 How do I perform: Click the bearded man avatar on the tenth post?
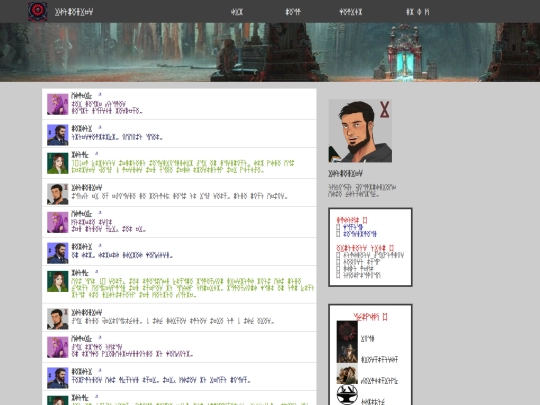(58, 378)
